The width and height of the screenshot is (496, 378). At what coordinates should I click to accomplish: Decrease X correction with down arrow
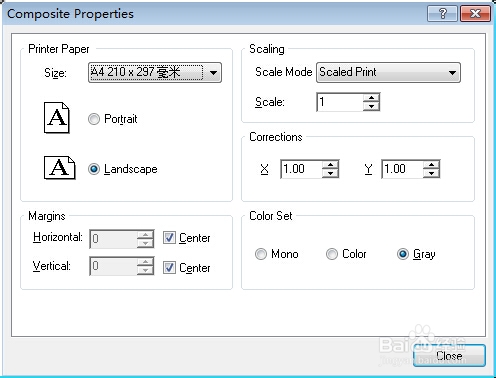(x=330, y=173)
